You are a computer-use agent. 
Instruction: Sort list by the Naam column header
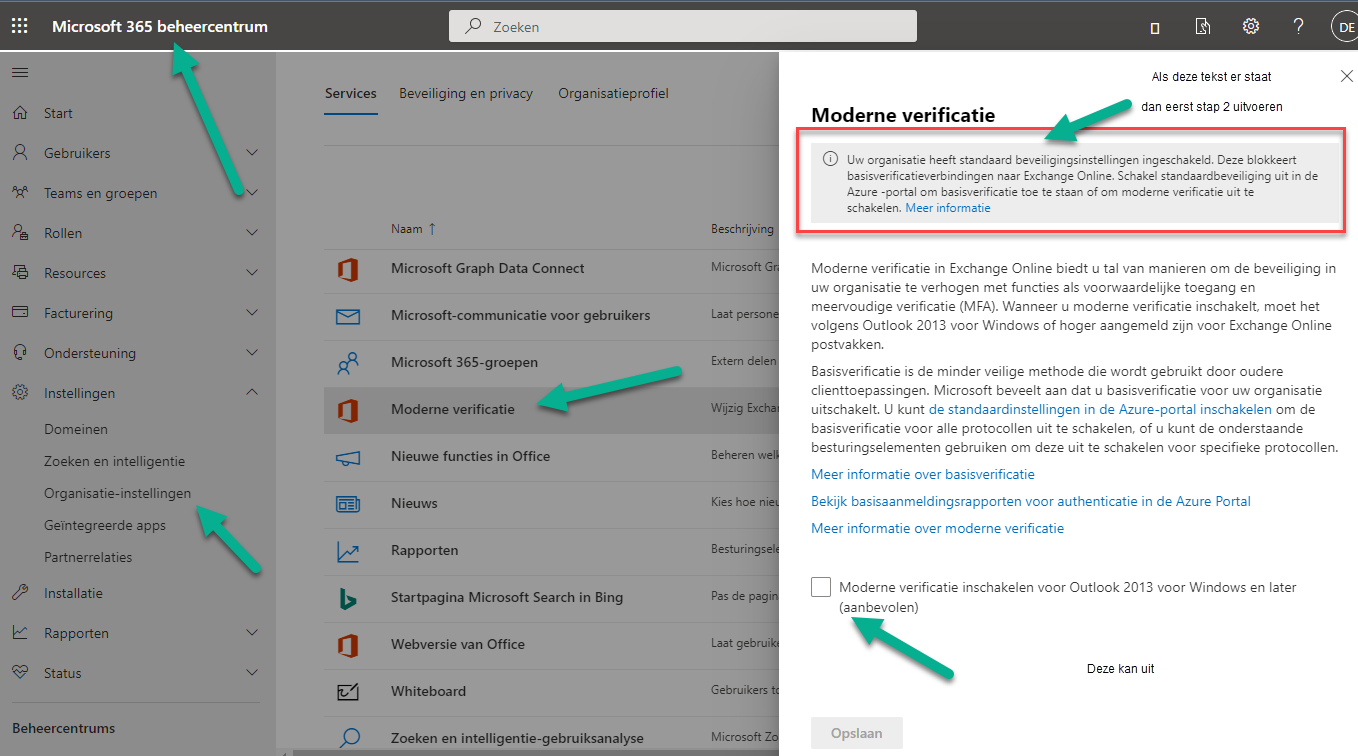pos(413,229)
